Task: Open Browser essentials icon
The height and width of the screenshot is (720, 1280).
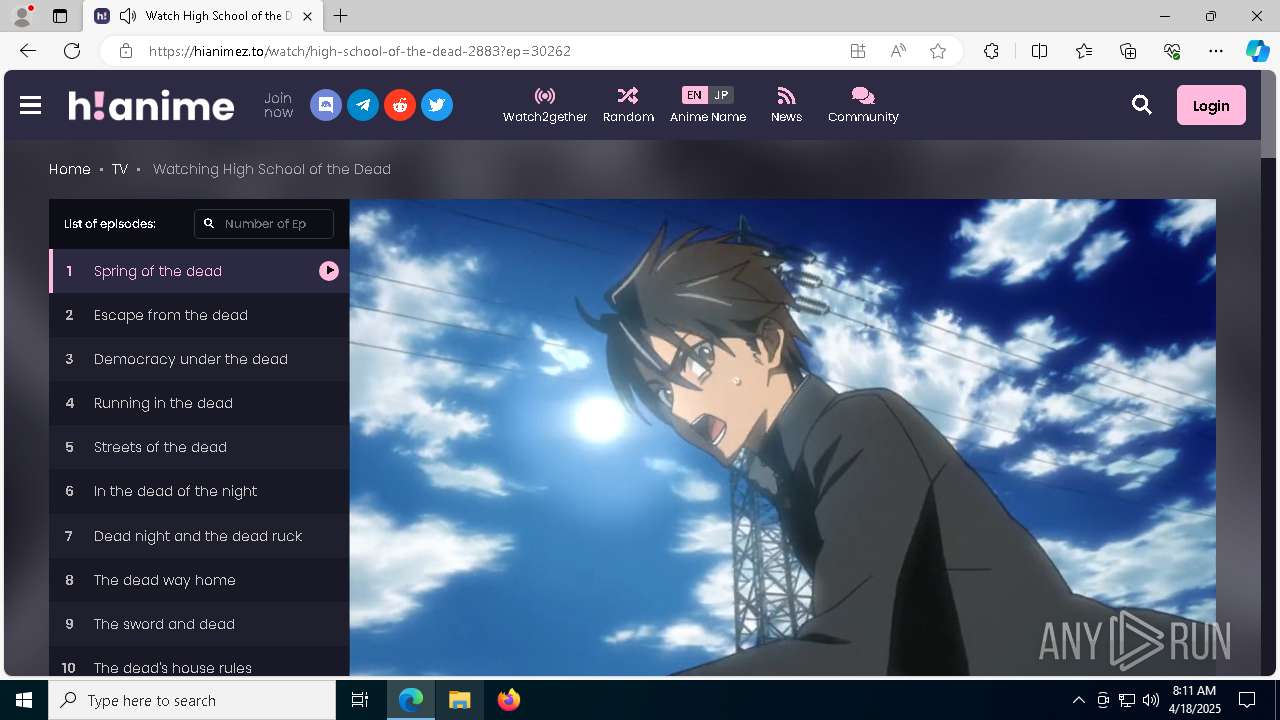Action: pyautogui.click(x=1172, y=51)
